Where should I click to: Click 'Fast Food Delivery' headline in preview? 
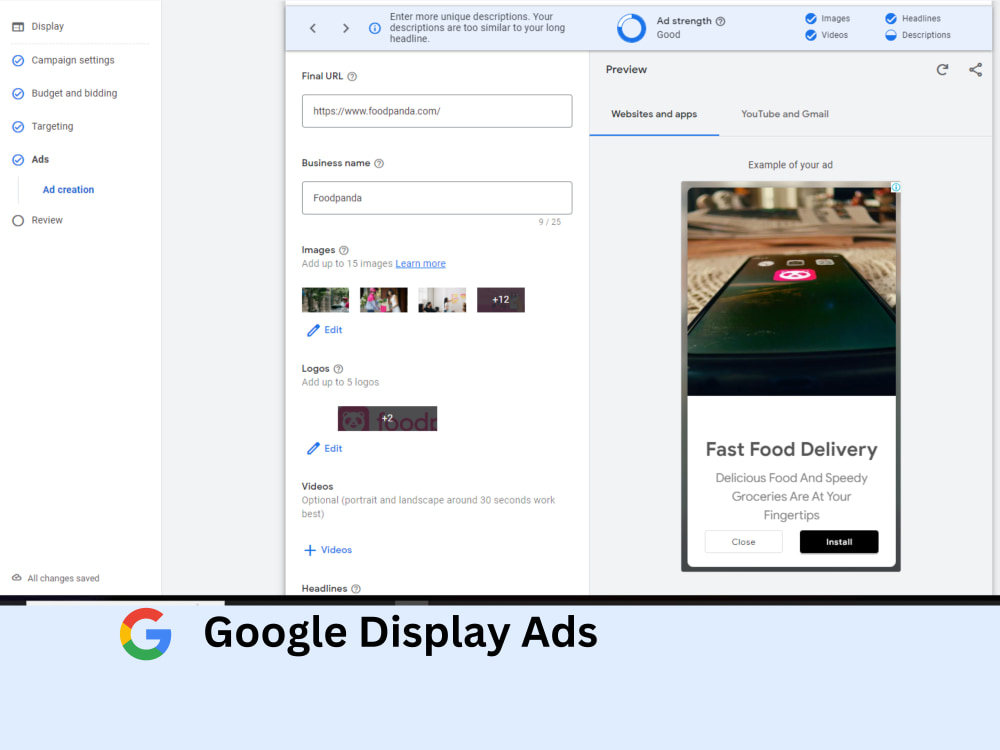click(791, 450)
